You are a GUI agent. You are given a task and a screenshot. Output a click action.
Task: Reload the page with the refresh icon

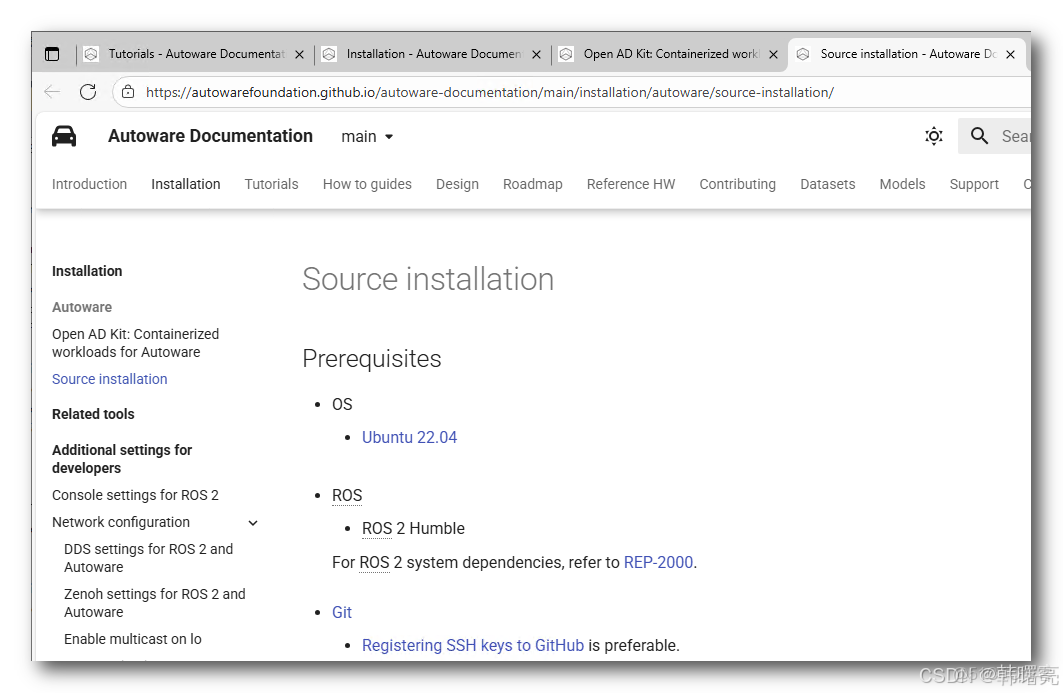[88, 91]
